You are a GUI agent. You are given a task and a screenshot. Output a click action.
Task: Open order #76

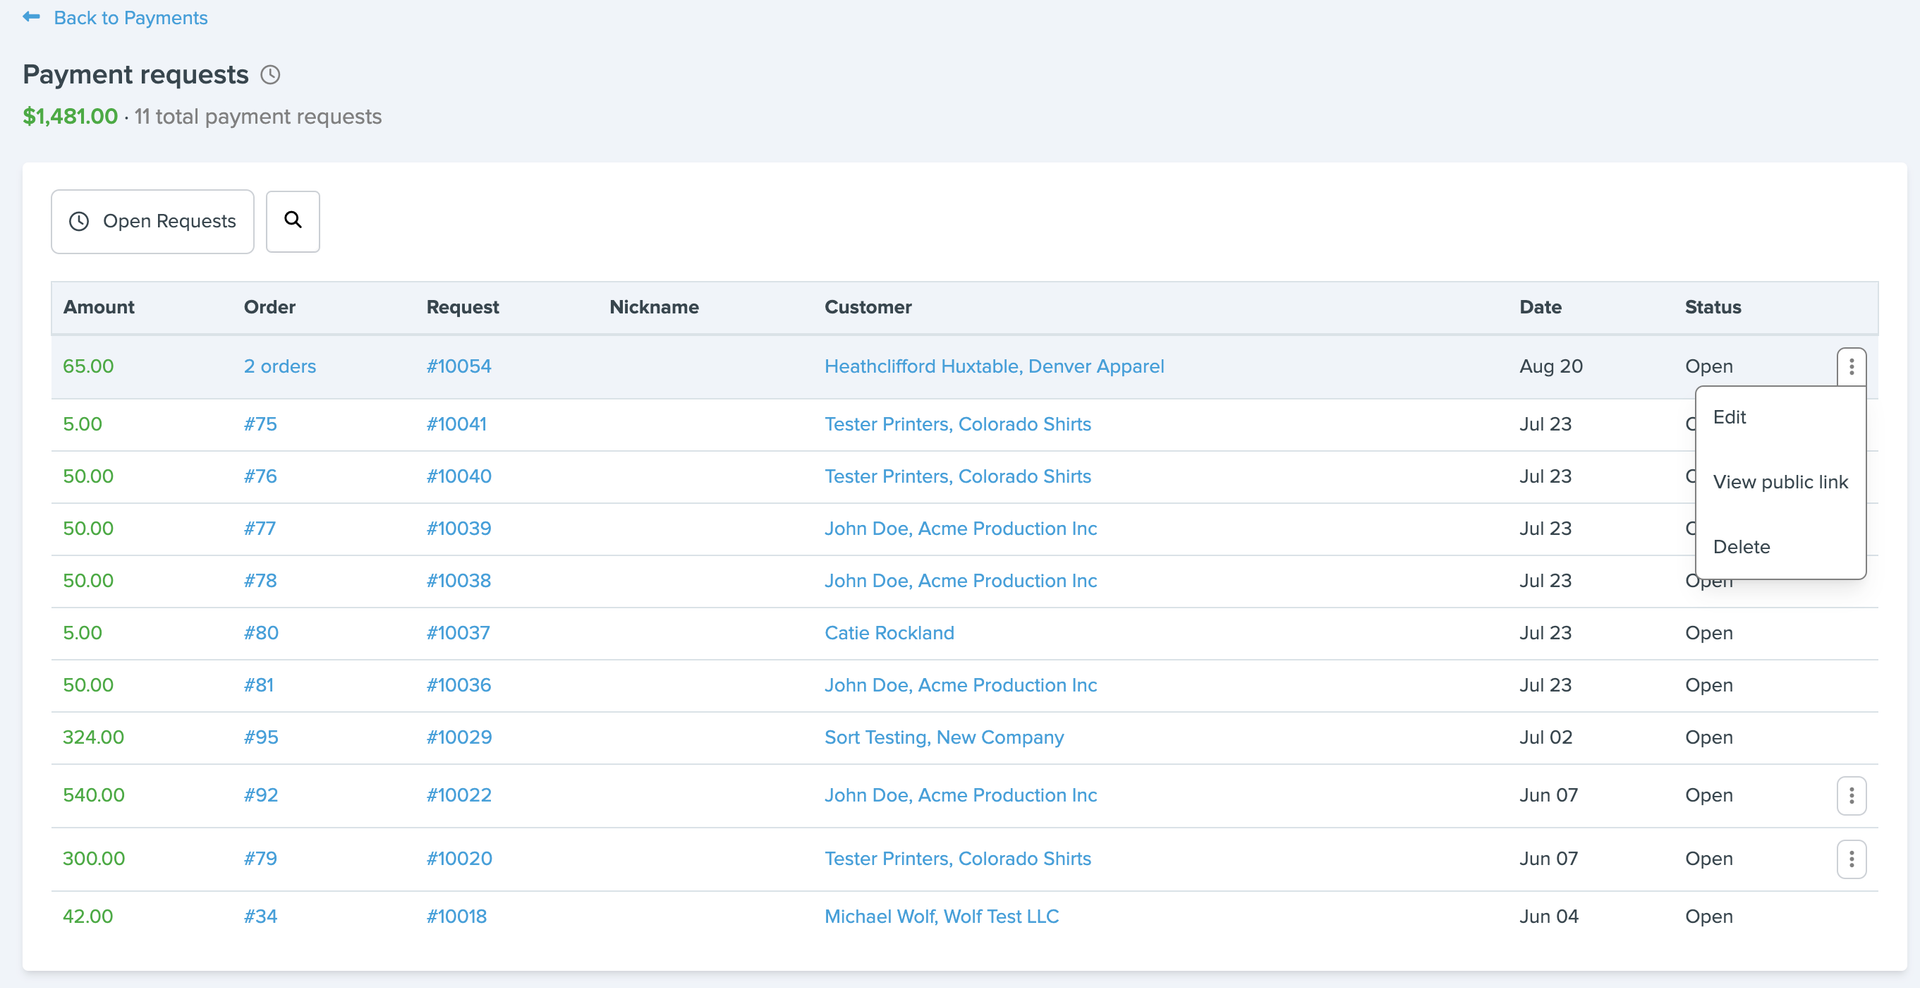click(x=260, y=476)
